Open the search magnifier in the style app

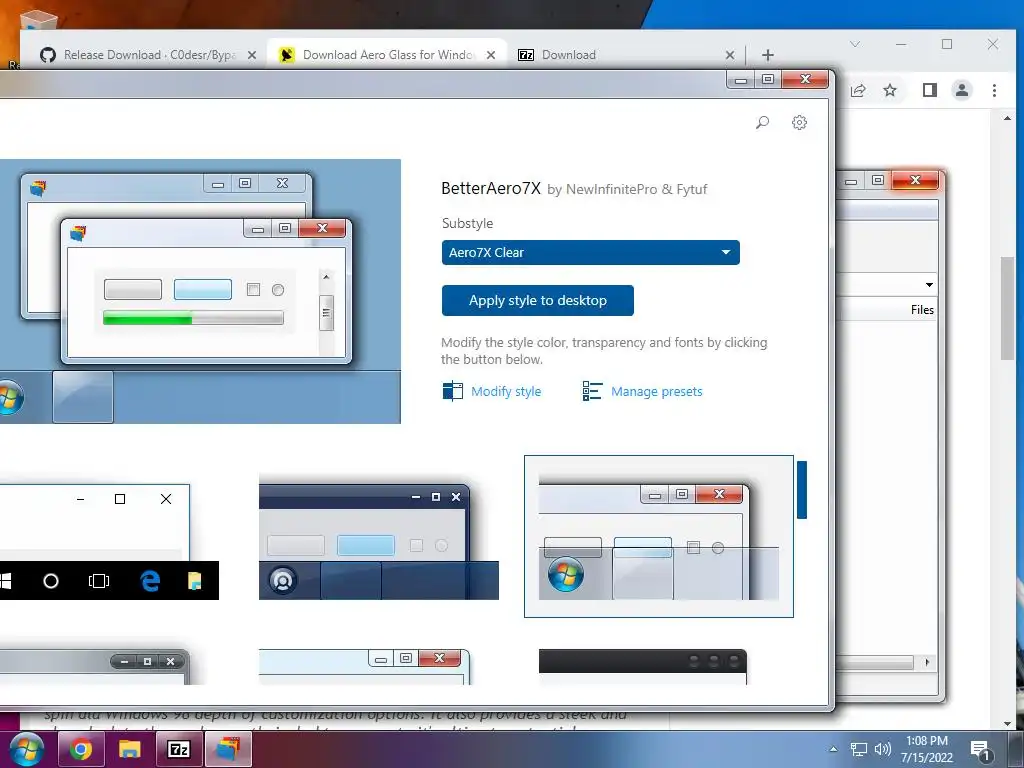pos(762,122)
